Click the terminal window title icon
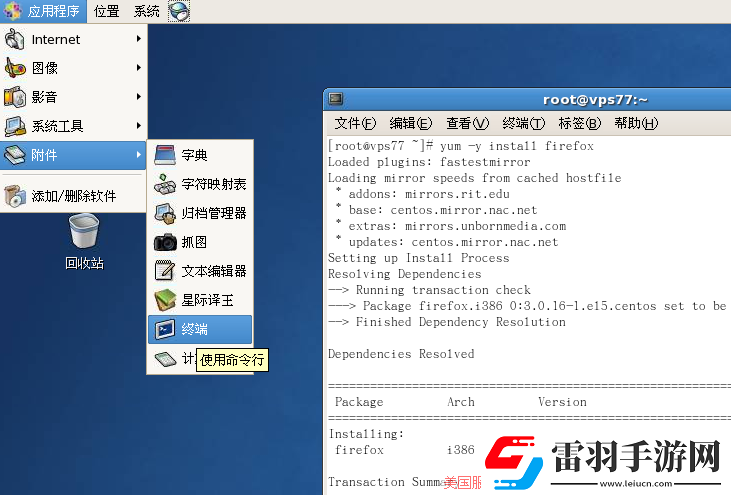 click(336, 99)
